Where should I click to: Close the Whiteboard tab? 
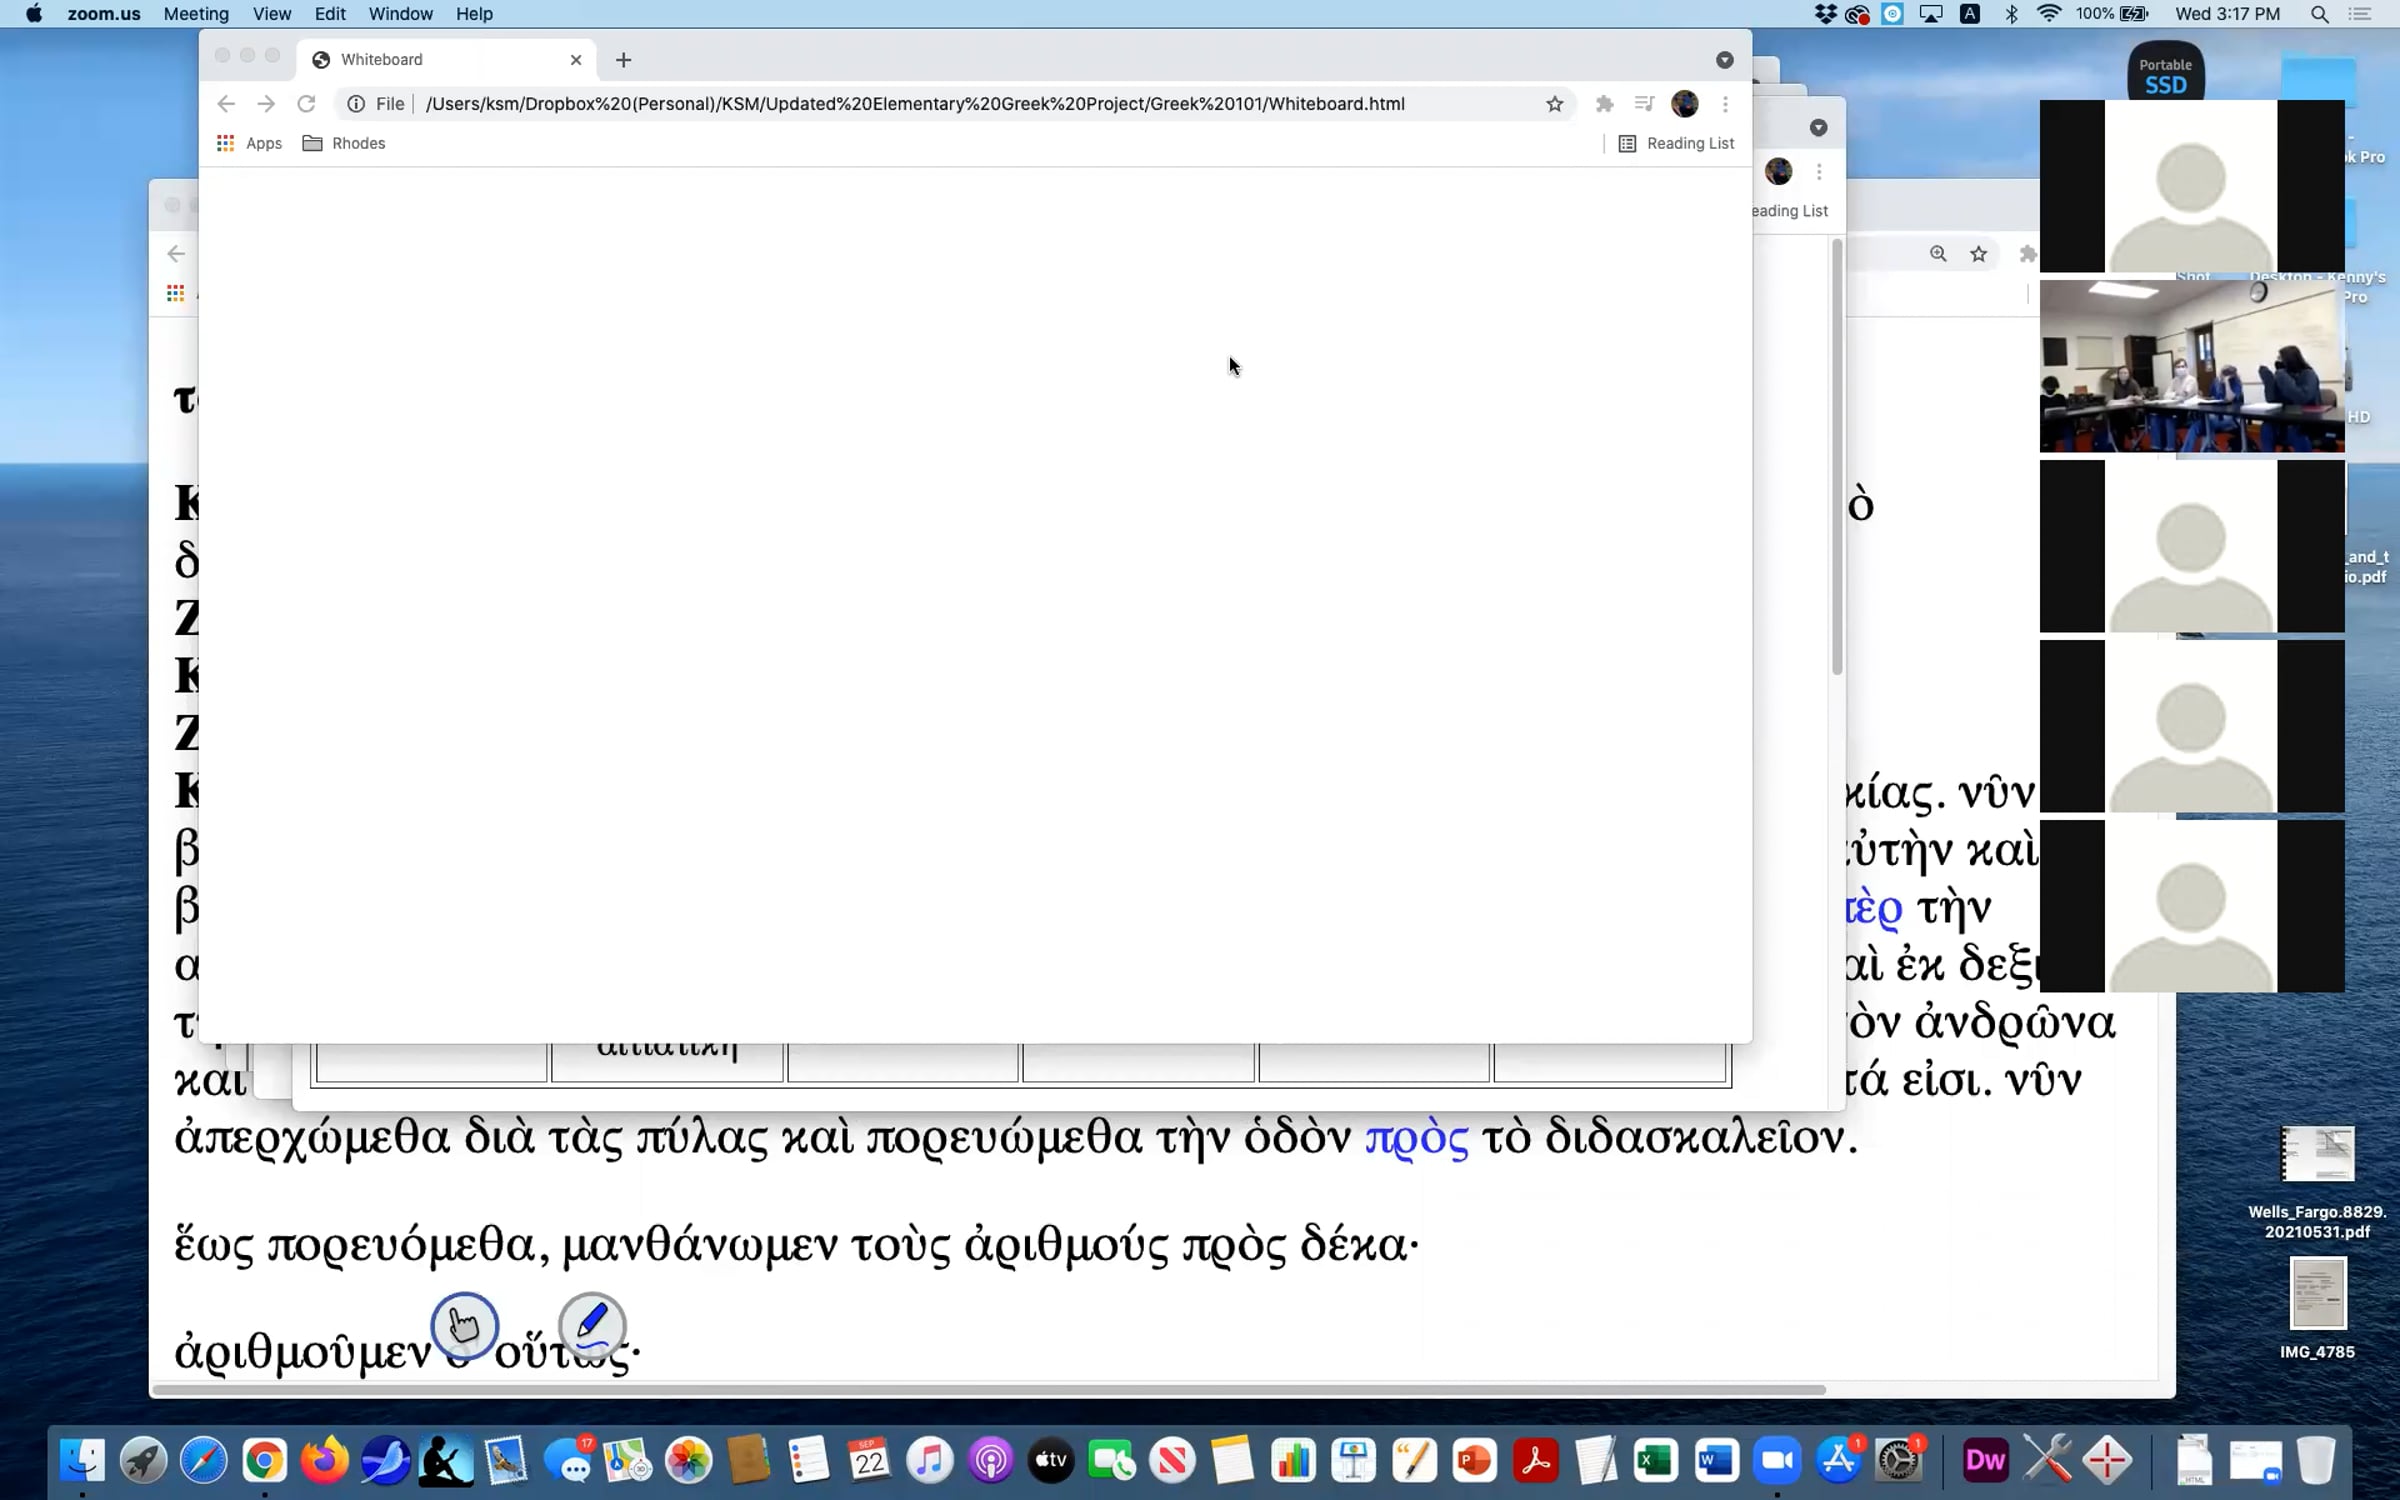(576, 60)
